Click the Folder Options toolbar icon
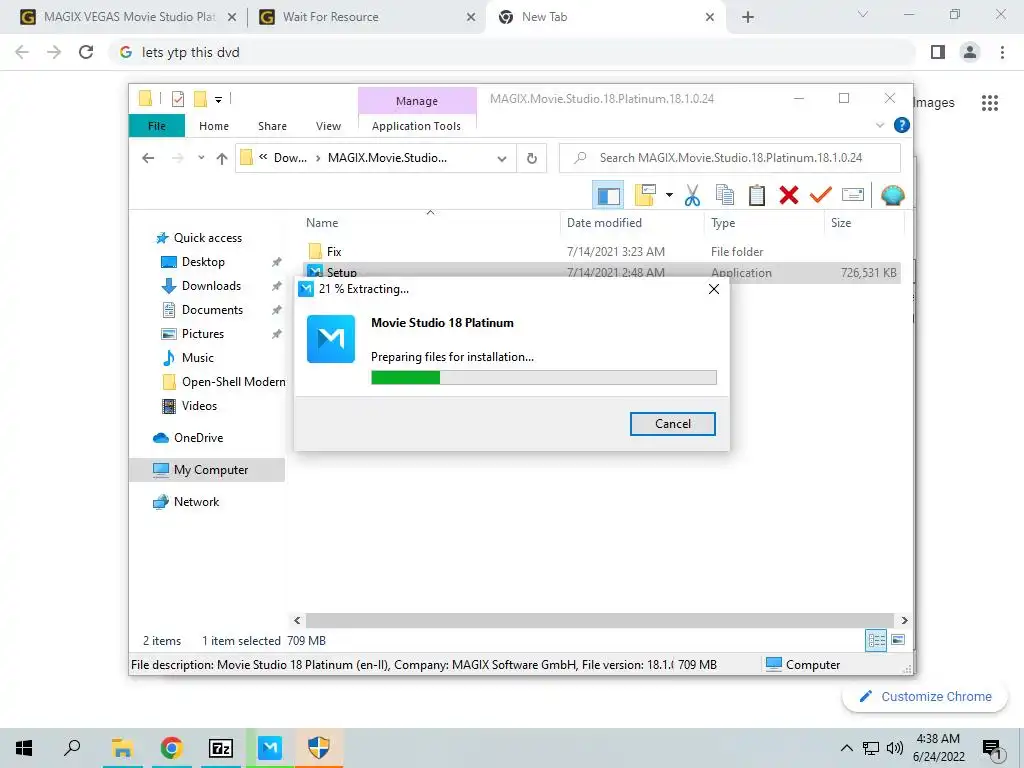 [x=645, y=195]
